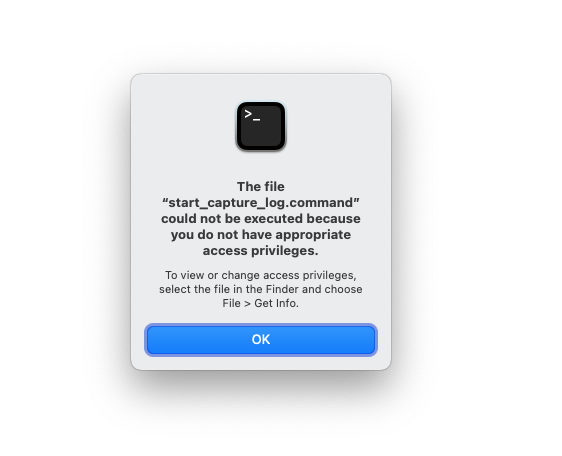Dismiss the alert with the OK button
The width and height of the screenshot is (562, 456).
click(261, 339)
